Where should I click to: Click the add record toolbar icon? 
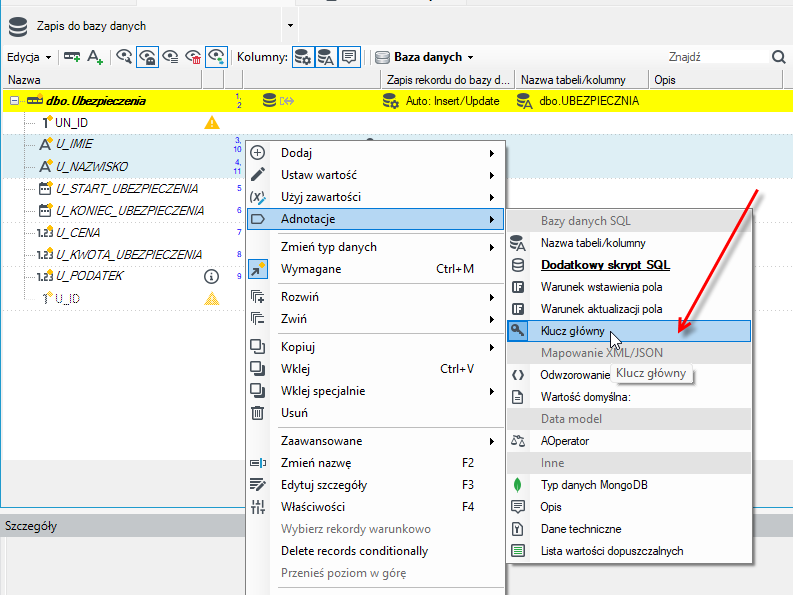tap(72, 57)
